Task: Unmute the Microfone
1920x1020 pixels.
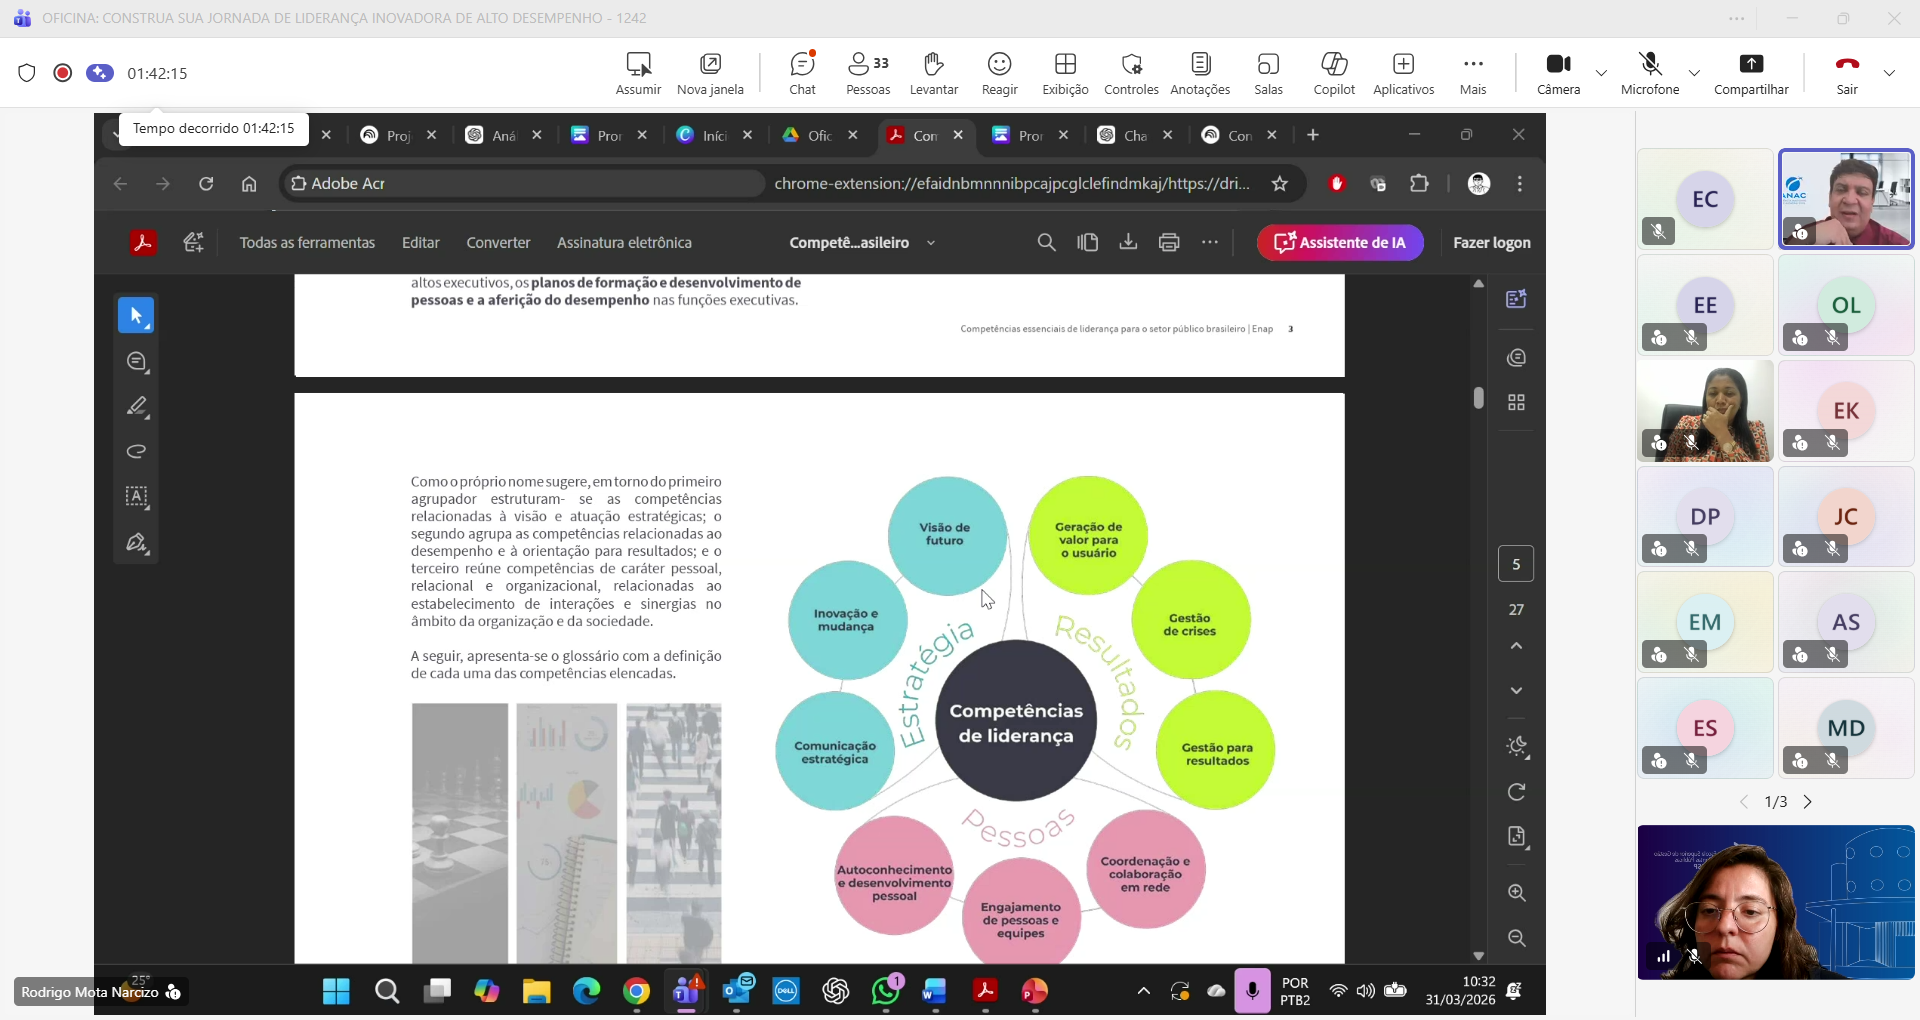Action: click(1650, 73)
